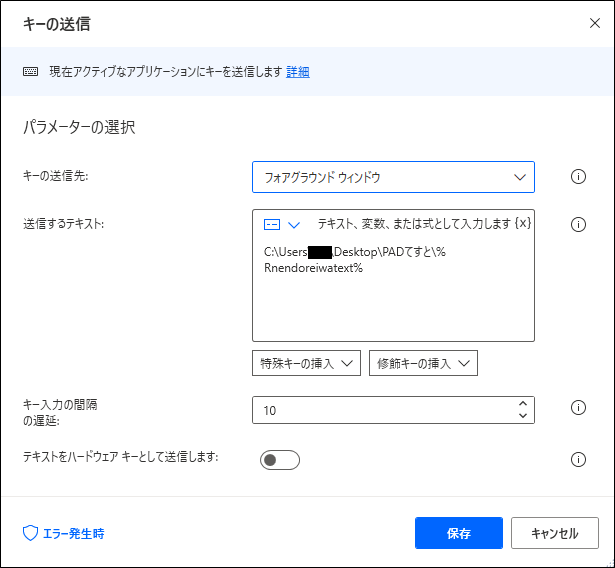Open the 詳細 link

(298, 72)
